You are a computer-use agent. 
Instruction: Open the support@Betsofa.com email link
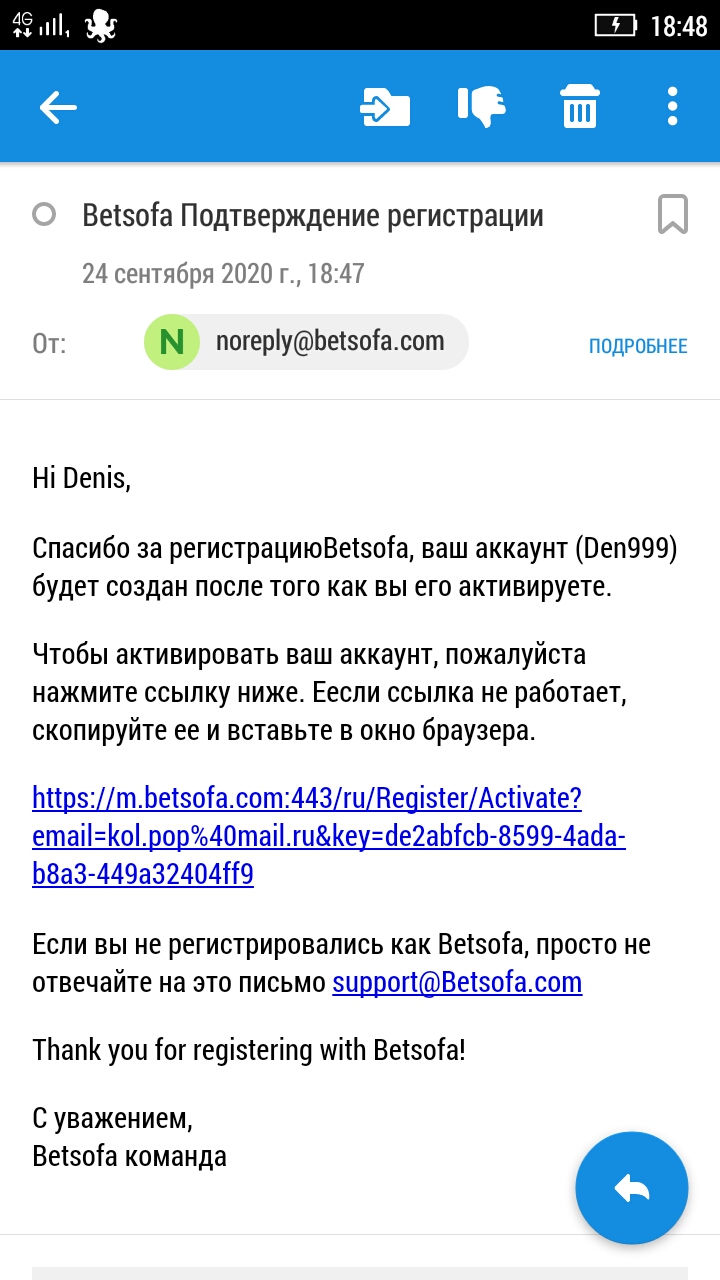click(457, 982)
